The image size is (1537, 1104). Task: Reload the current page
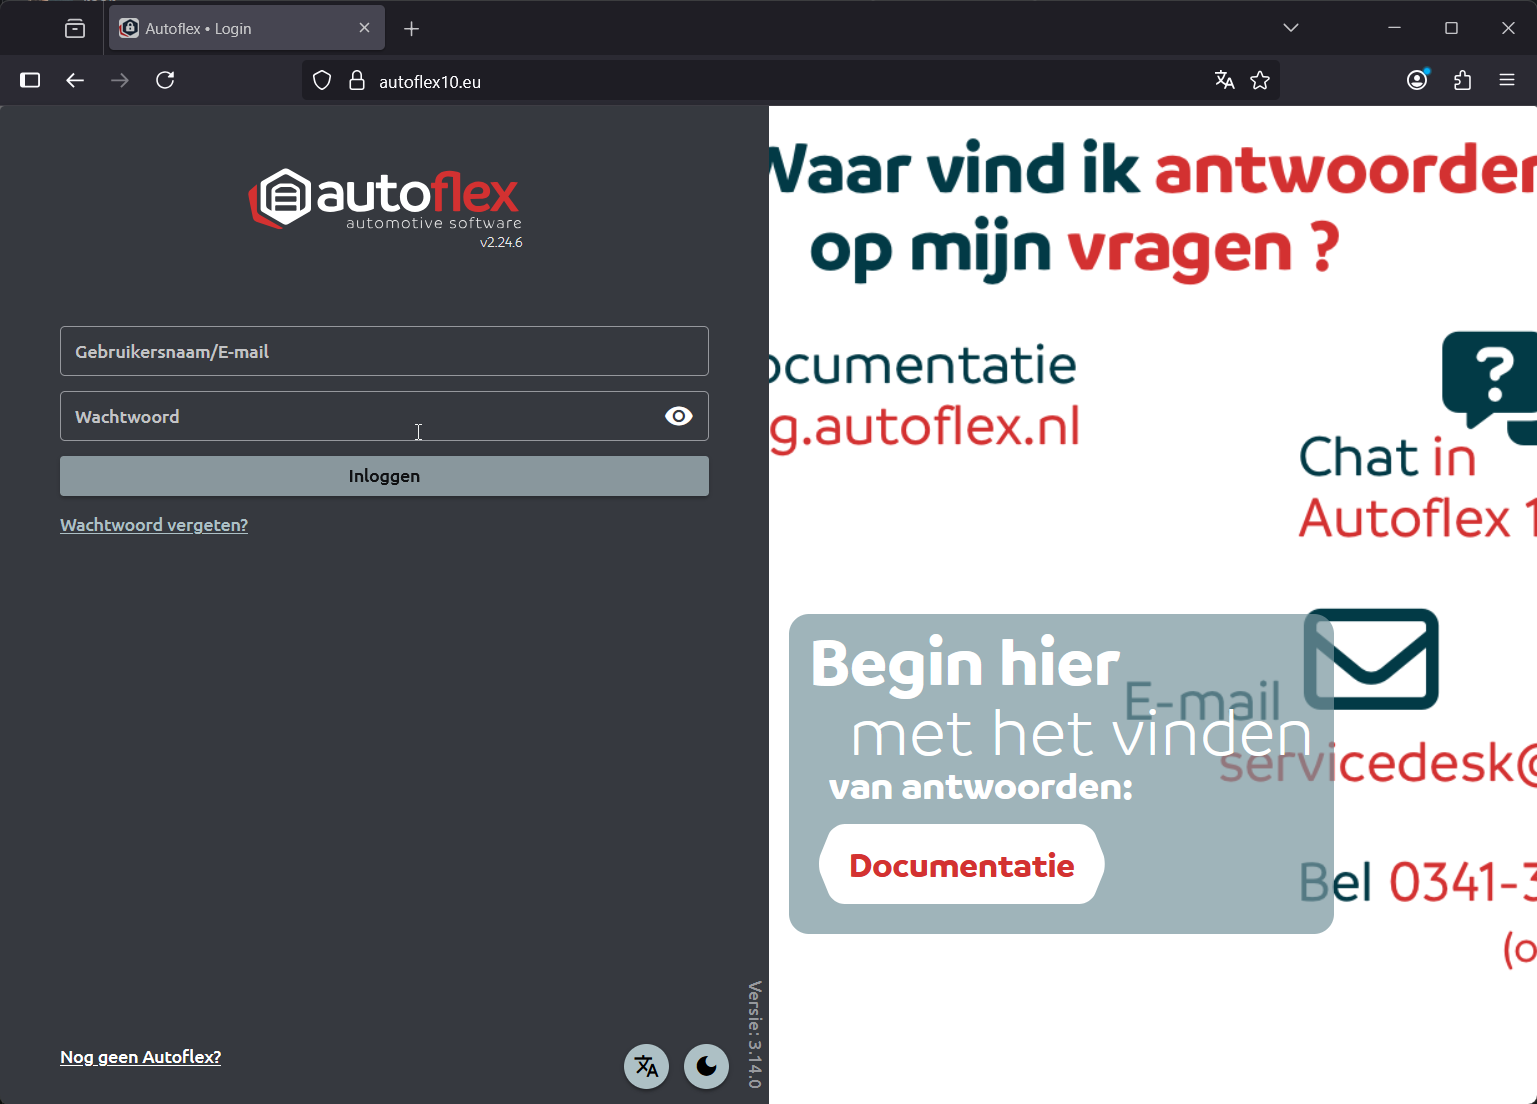(166, 81)
